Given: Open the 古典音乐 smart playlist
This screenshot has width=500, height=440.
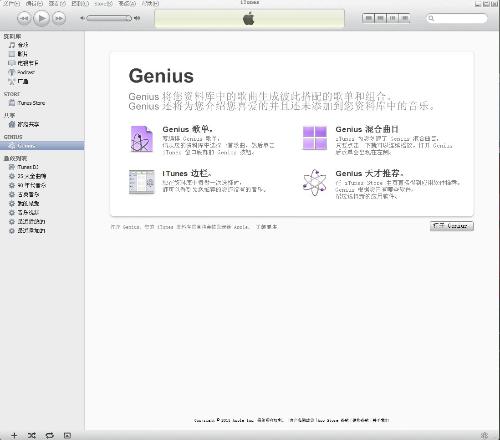Looking at the screenshot, I should click(x=24, y=194).
